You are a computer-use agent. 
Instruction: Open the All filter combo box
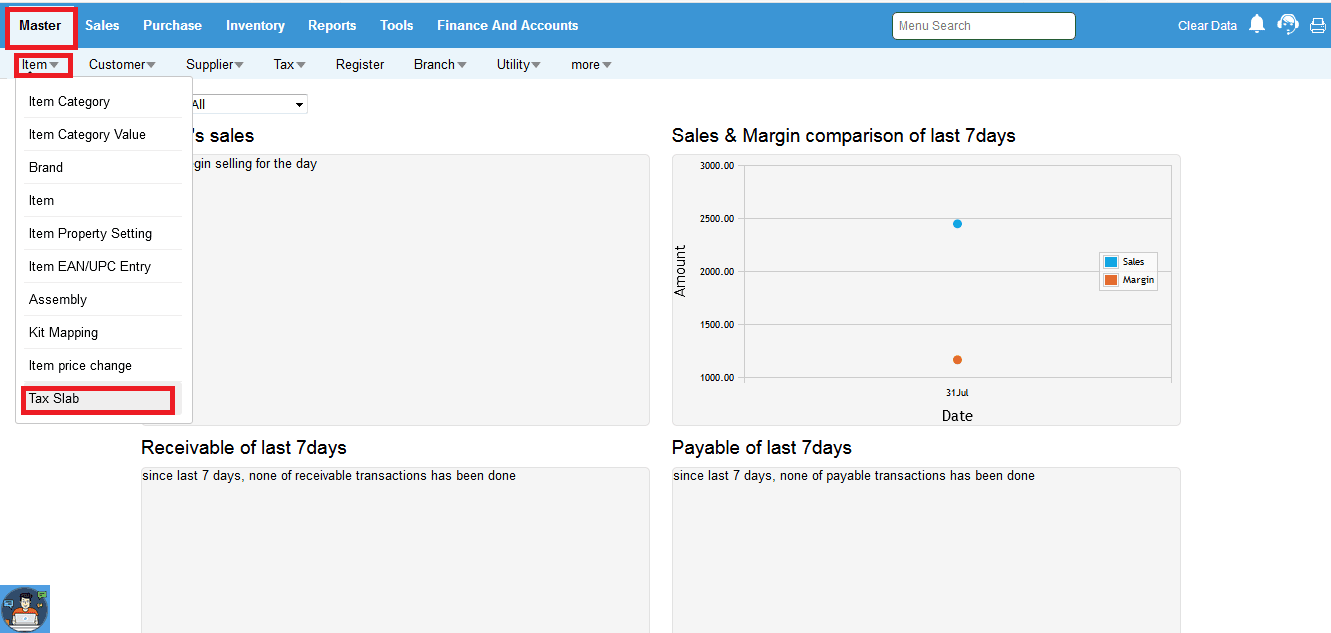(247, 104)
